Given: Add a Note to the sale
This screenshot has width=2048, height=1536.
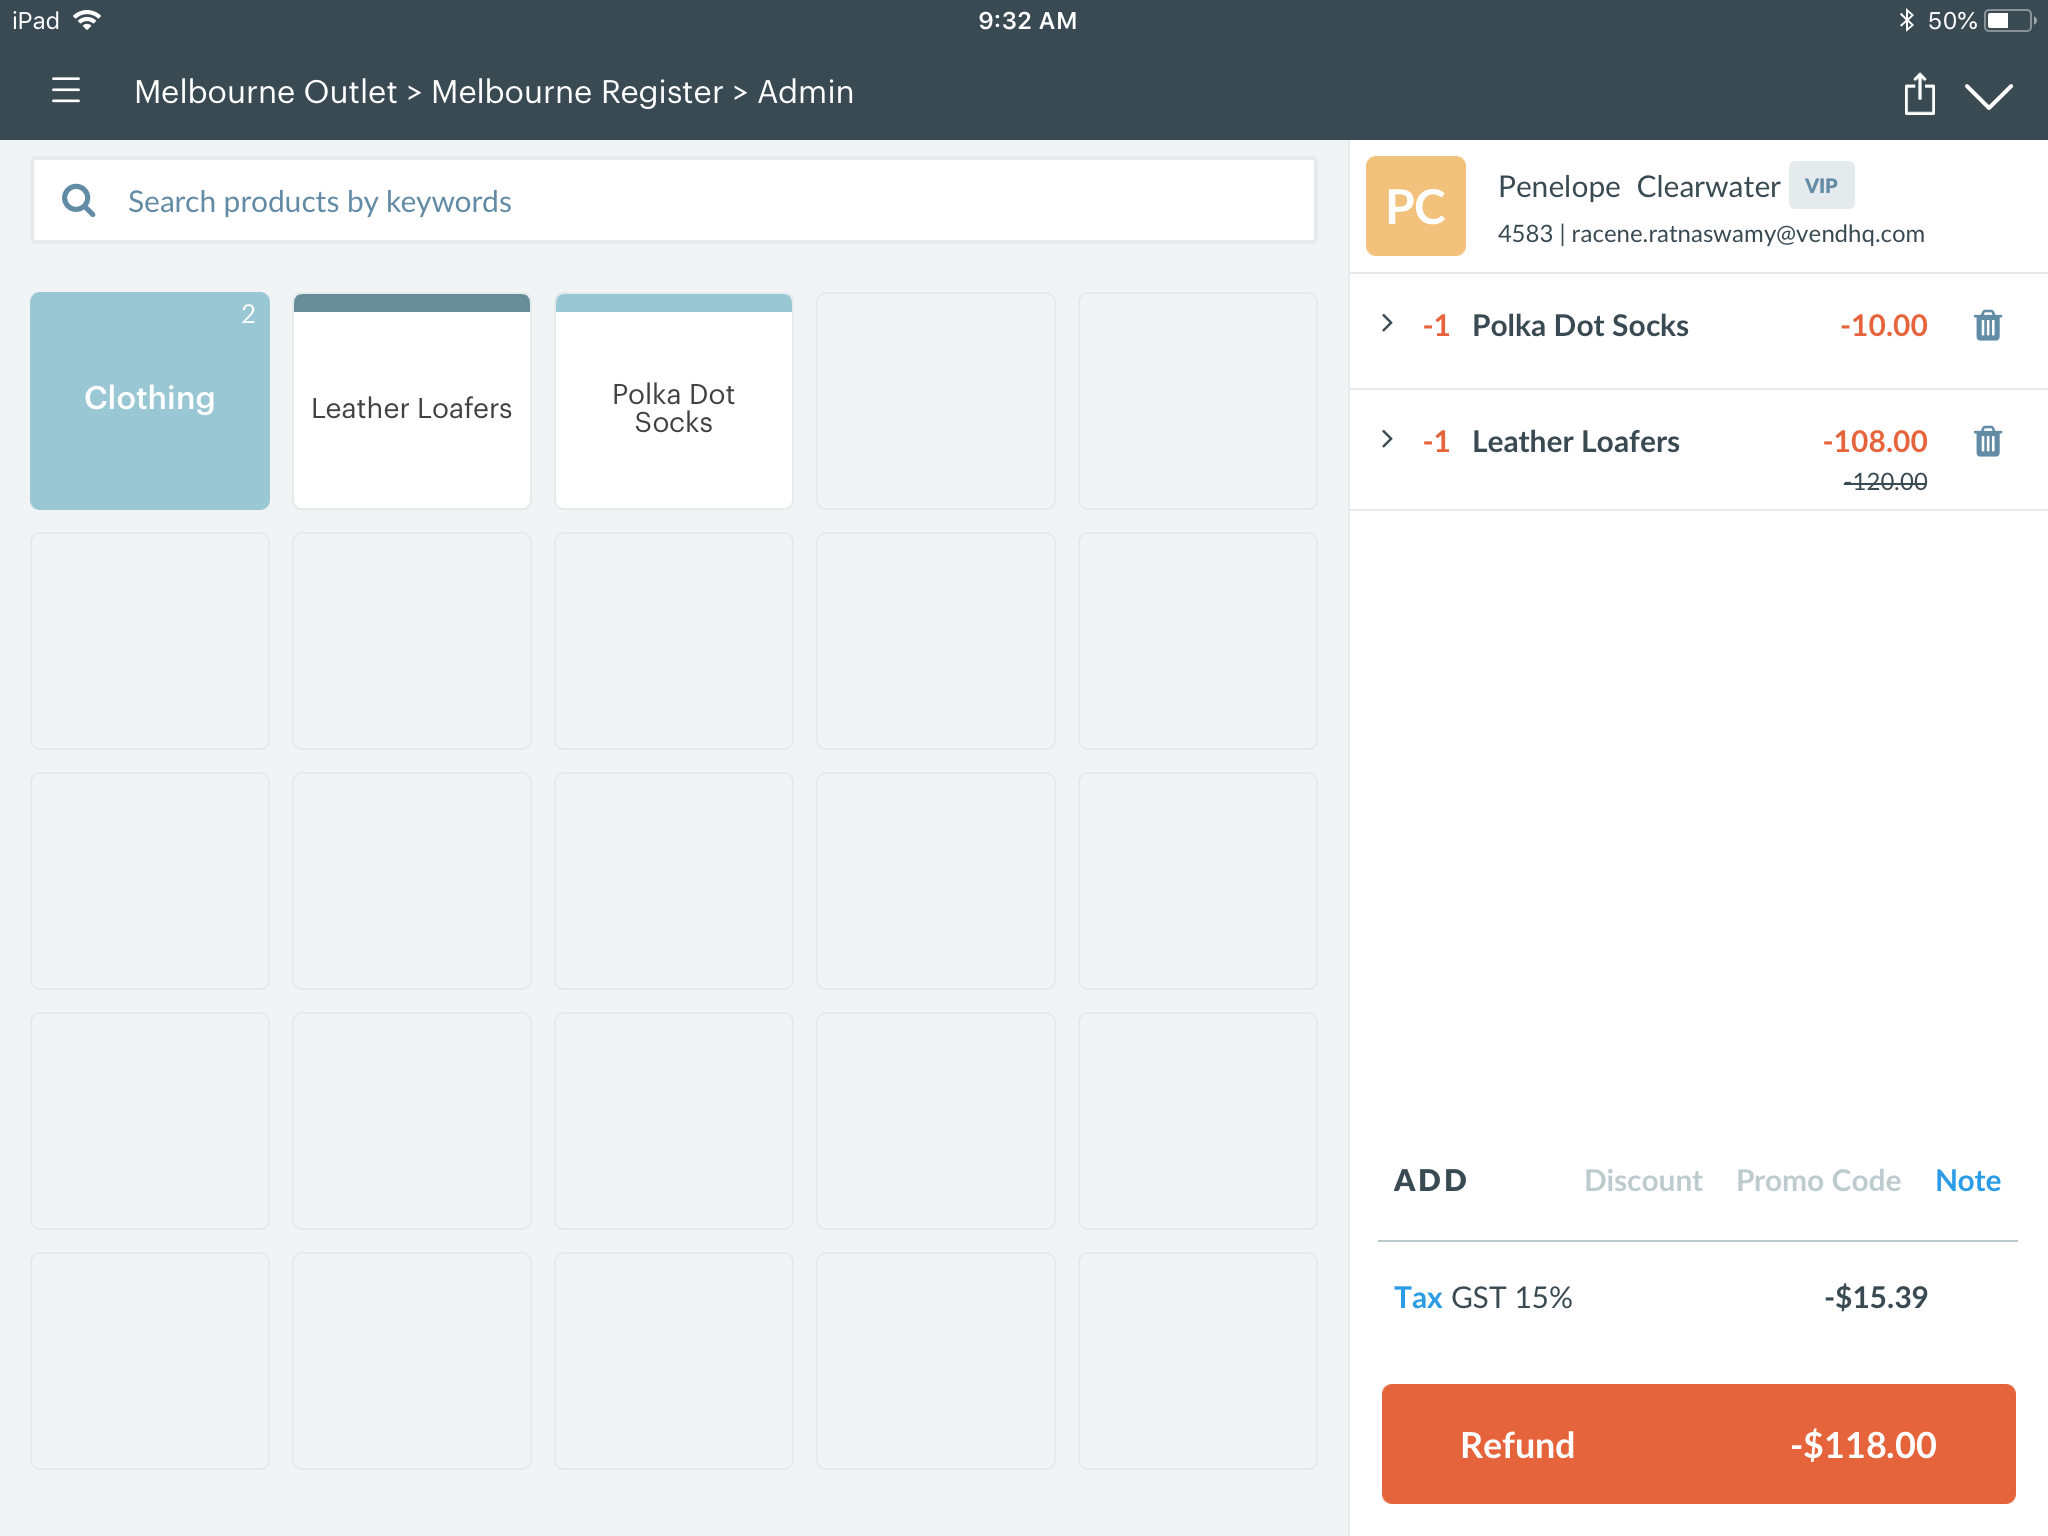Looking at the screenshot, I should click(1967, 1180).
